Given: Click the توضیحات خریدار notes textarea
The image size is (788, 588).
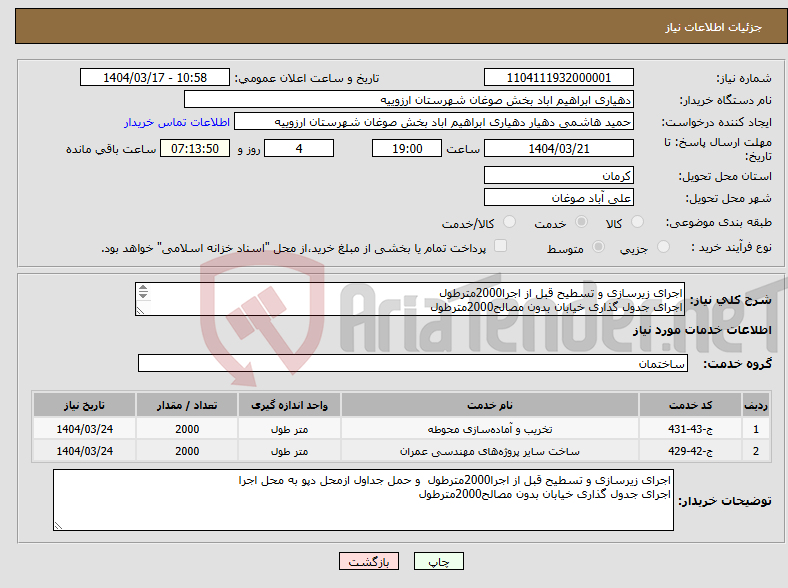Looking at the screenshot, I should [363, 500].
